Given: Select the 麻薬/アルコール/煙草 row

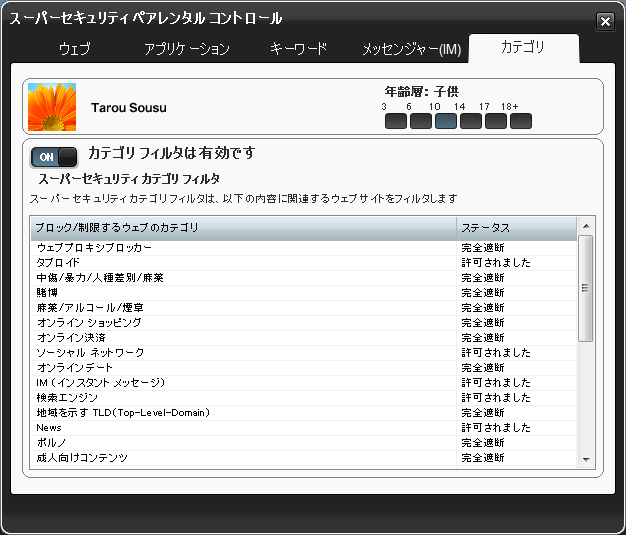Looking at the screenshot, I should pyautogui.click(x=304, y=308).
